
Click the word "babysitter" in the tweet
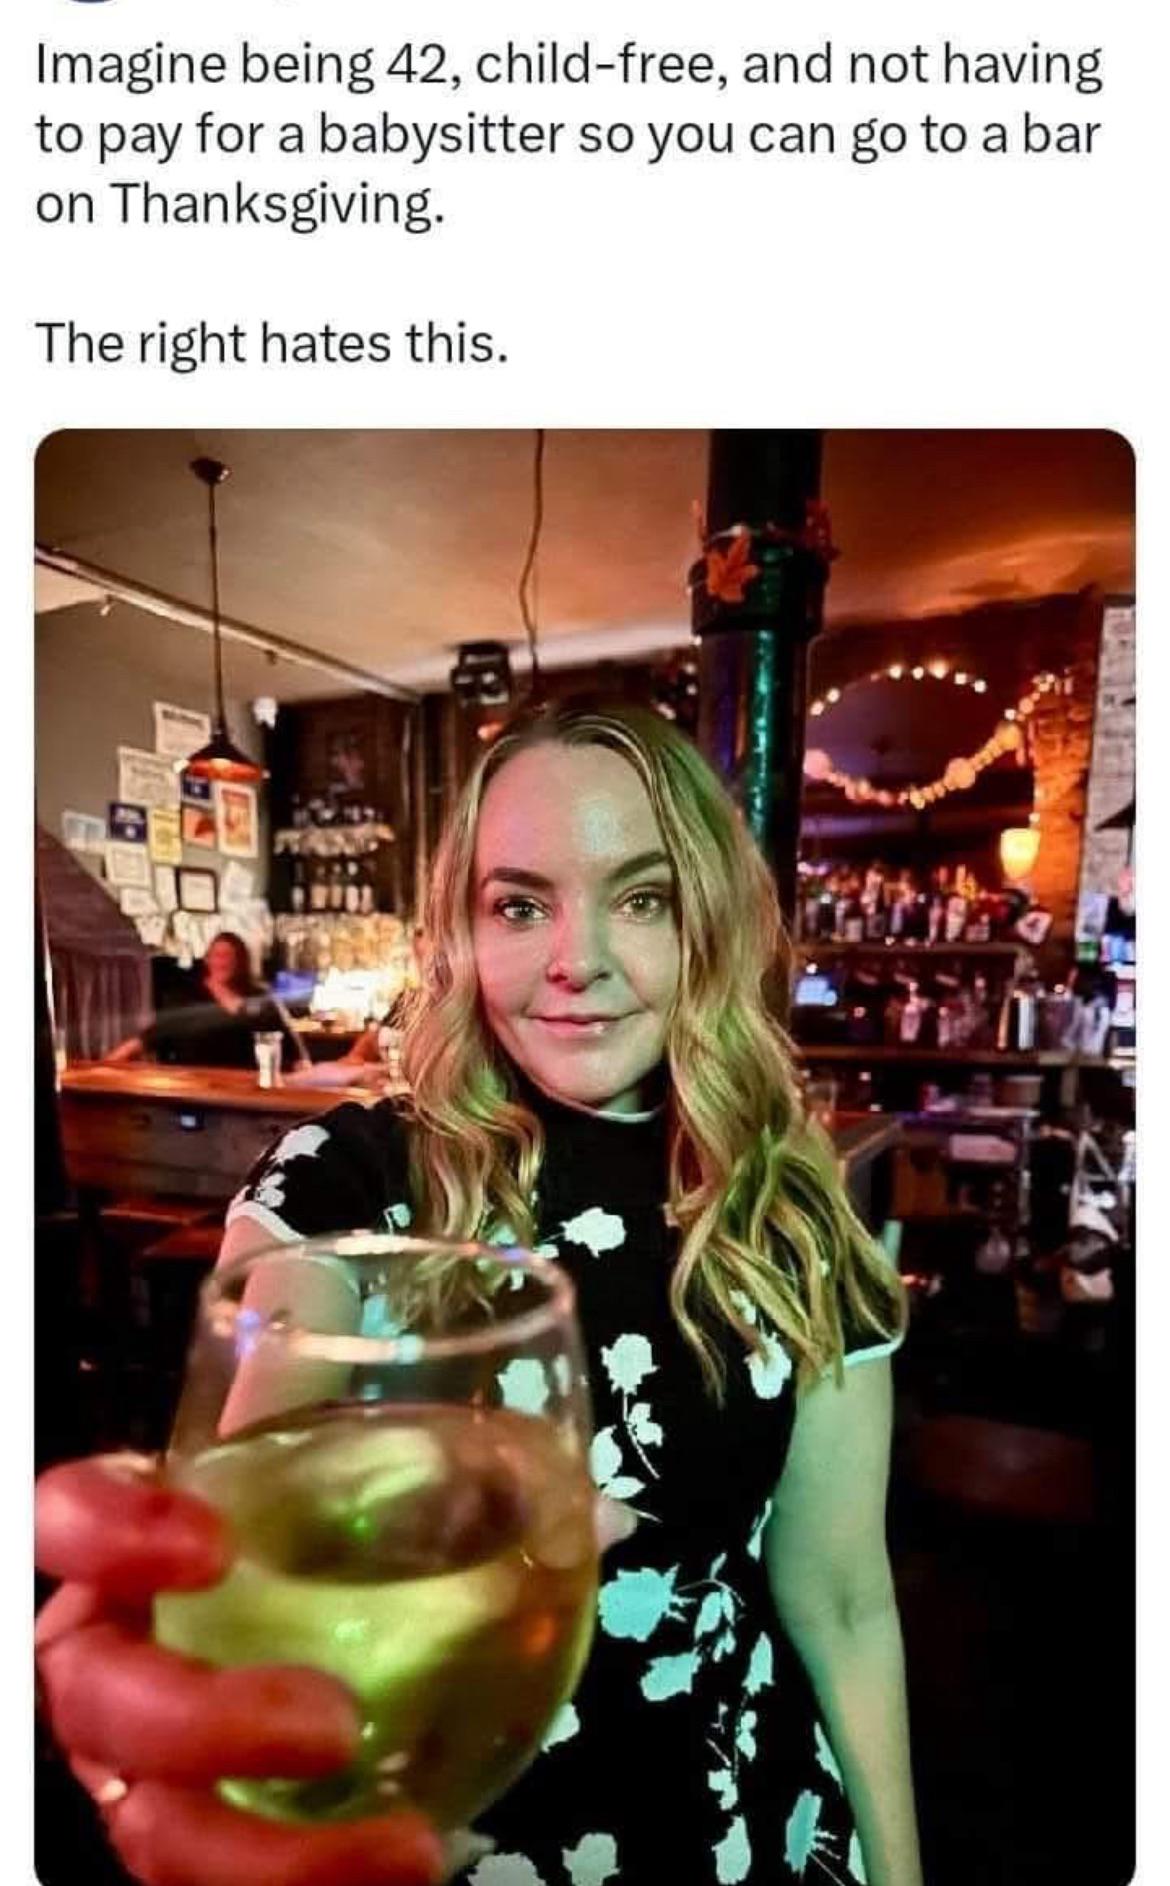point(439,135)
